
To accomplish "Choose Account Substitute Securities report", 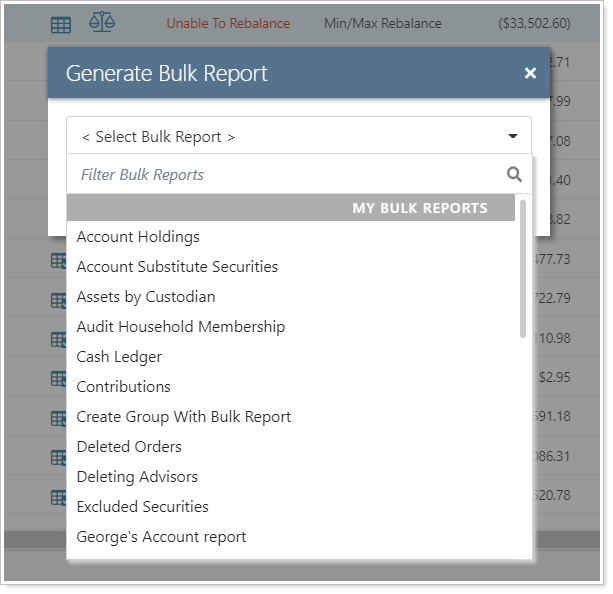I will 177,267.
